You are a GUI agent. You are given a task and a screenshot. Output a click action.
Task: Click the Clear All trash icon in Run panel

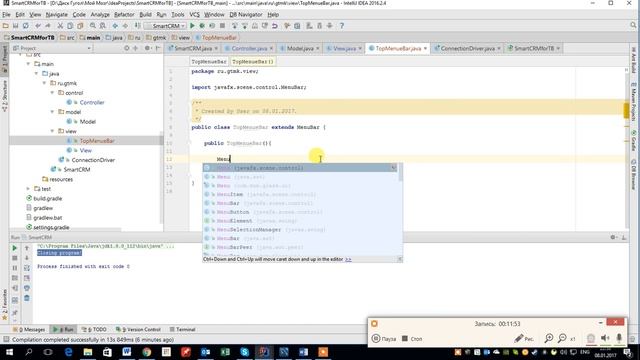(x=27, y=298)
